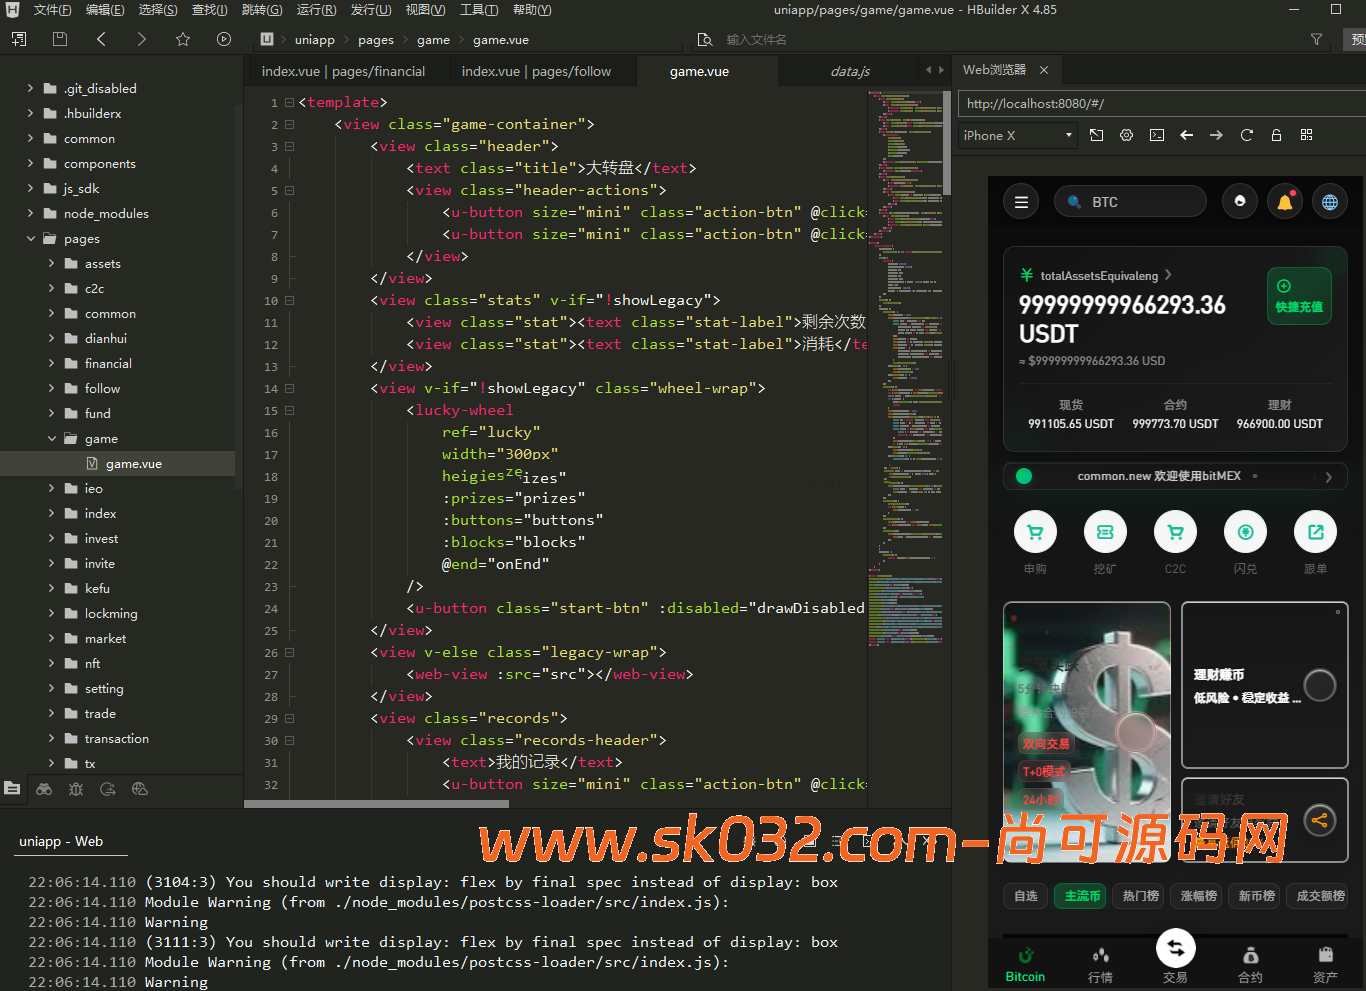Click the QR code icon in browser toolbar
This screenshot has height=991, width=1366.
tap(1306, 135)
